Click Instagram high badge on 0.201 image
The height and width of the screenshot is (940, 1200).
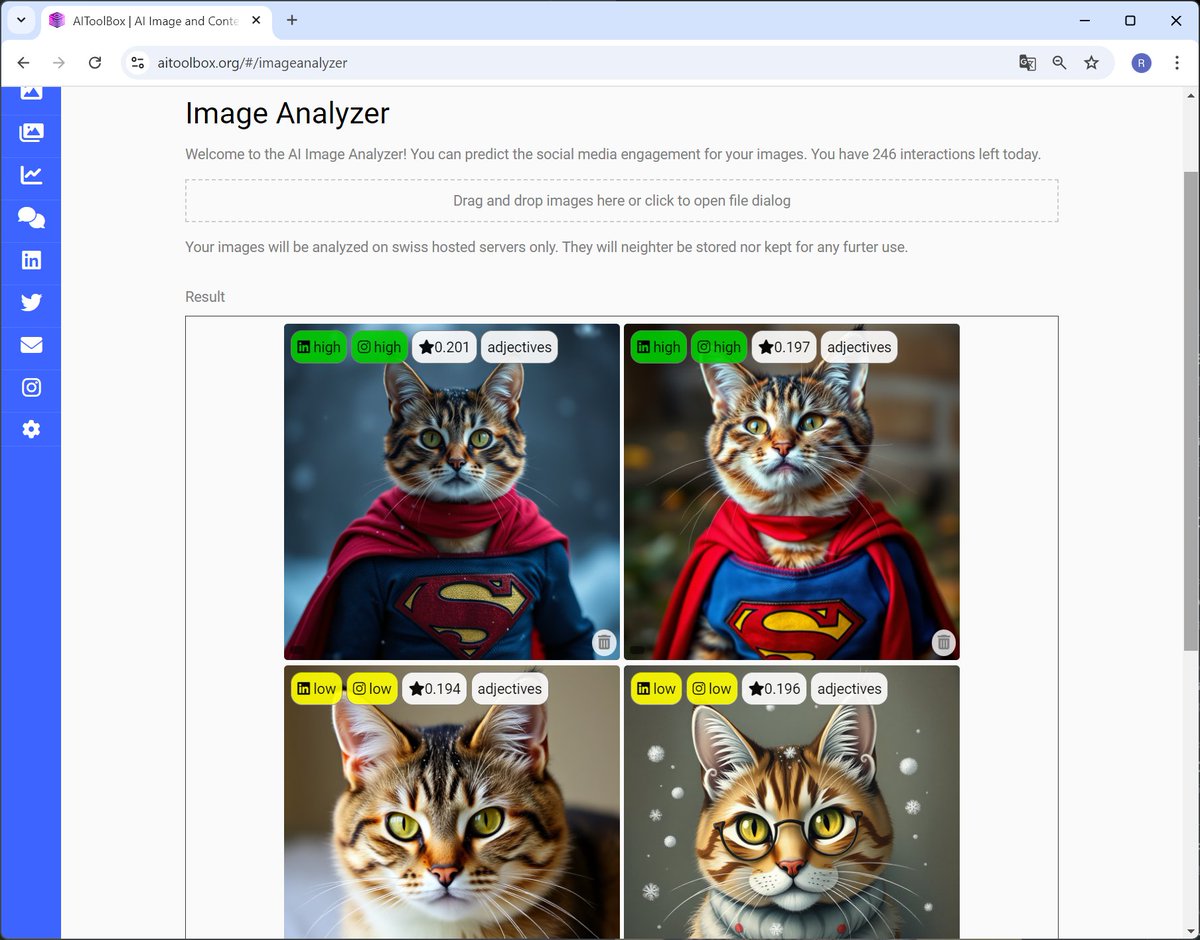pos(379,347)
